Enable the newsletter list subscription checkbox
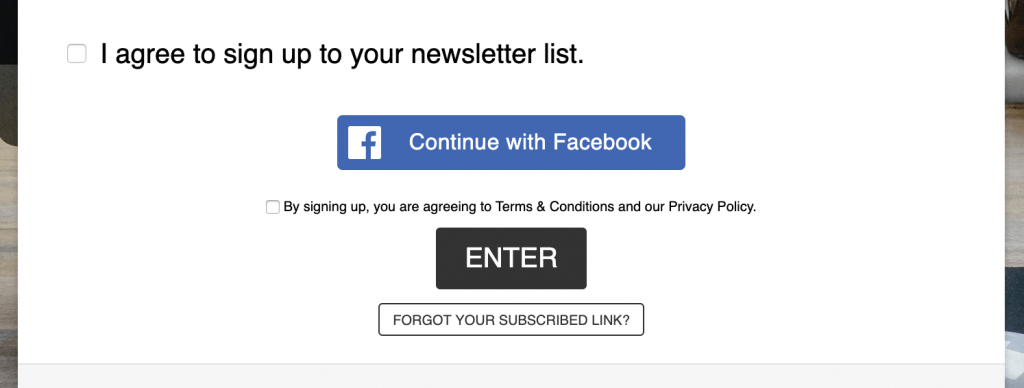This screenshot has height=388, width=1024. [77, 54]
